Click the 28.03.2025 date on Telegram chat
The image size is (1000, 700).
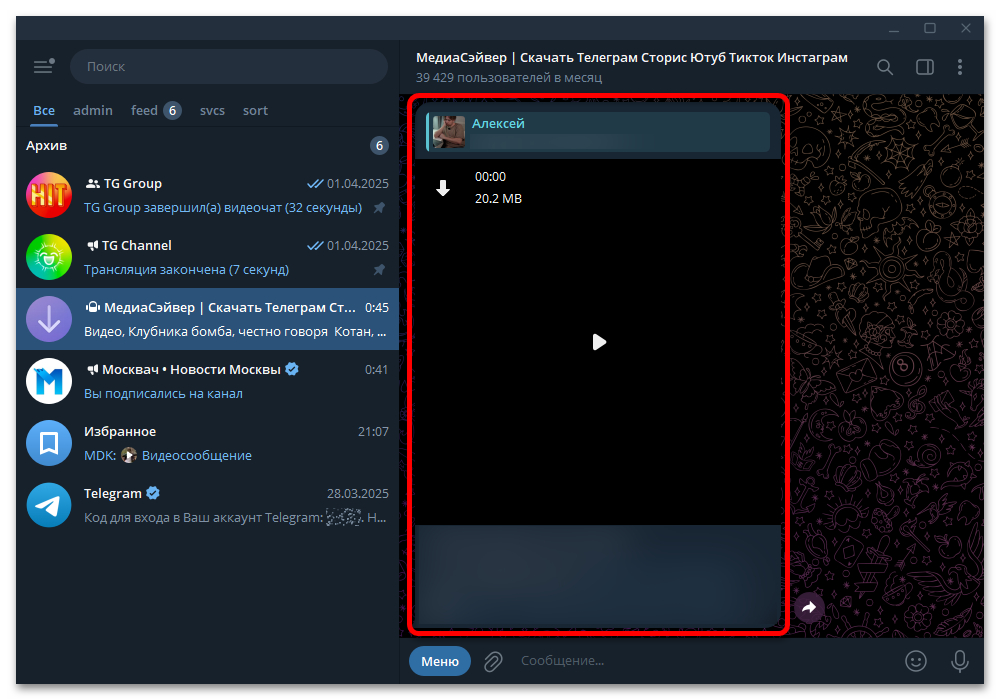pos(358,493)
